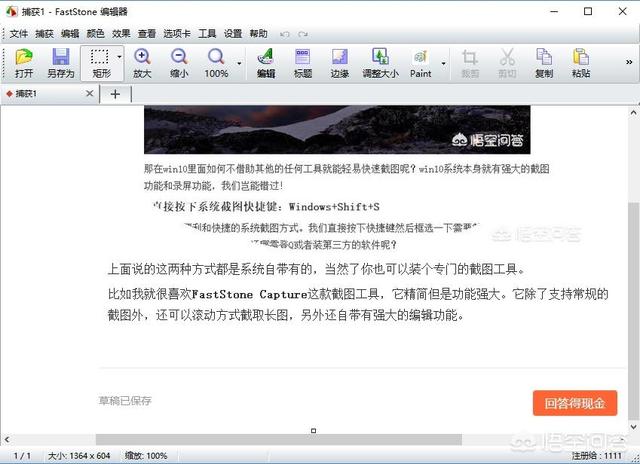This screenshot has width=640, height=464.
Task: Open the 捕获 menu
Action: [44, 34]
